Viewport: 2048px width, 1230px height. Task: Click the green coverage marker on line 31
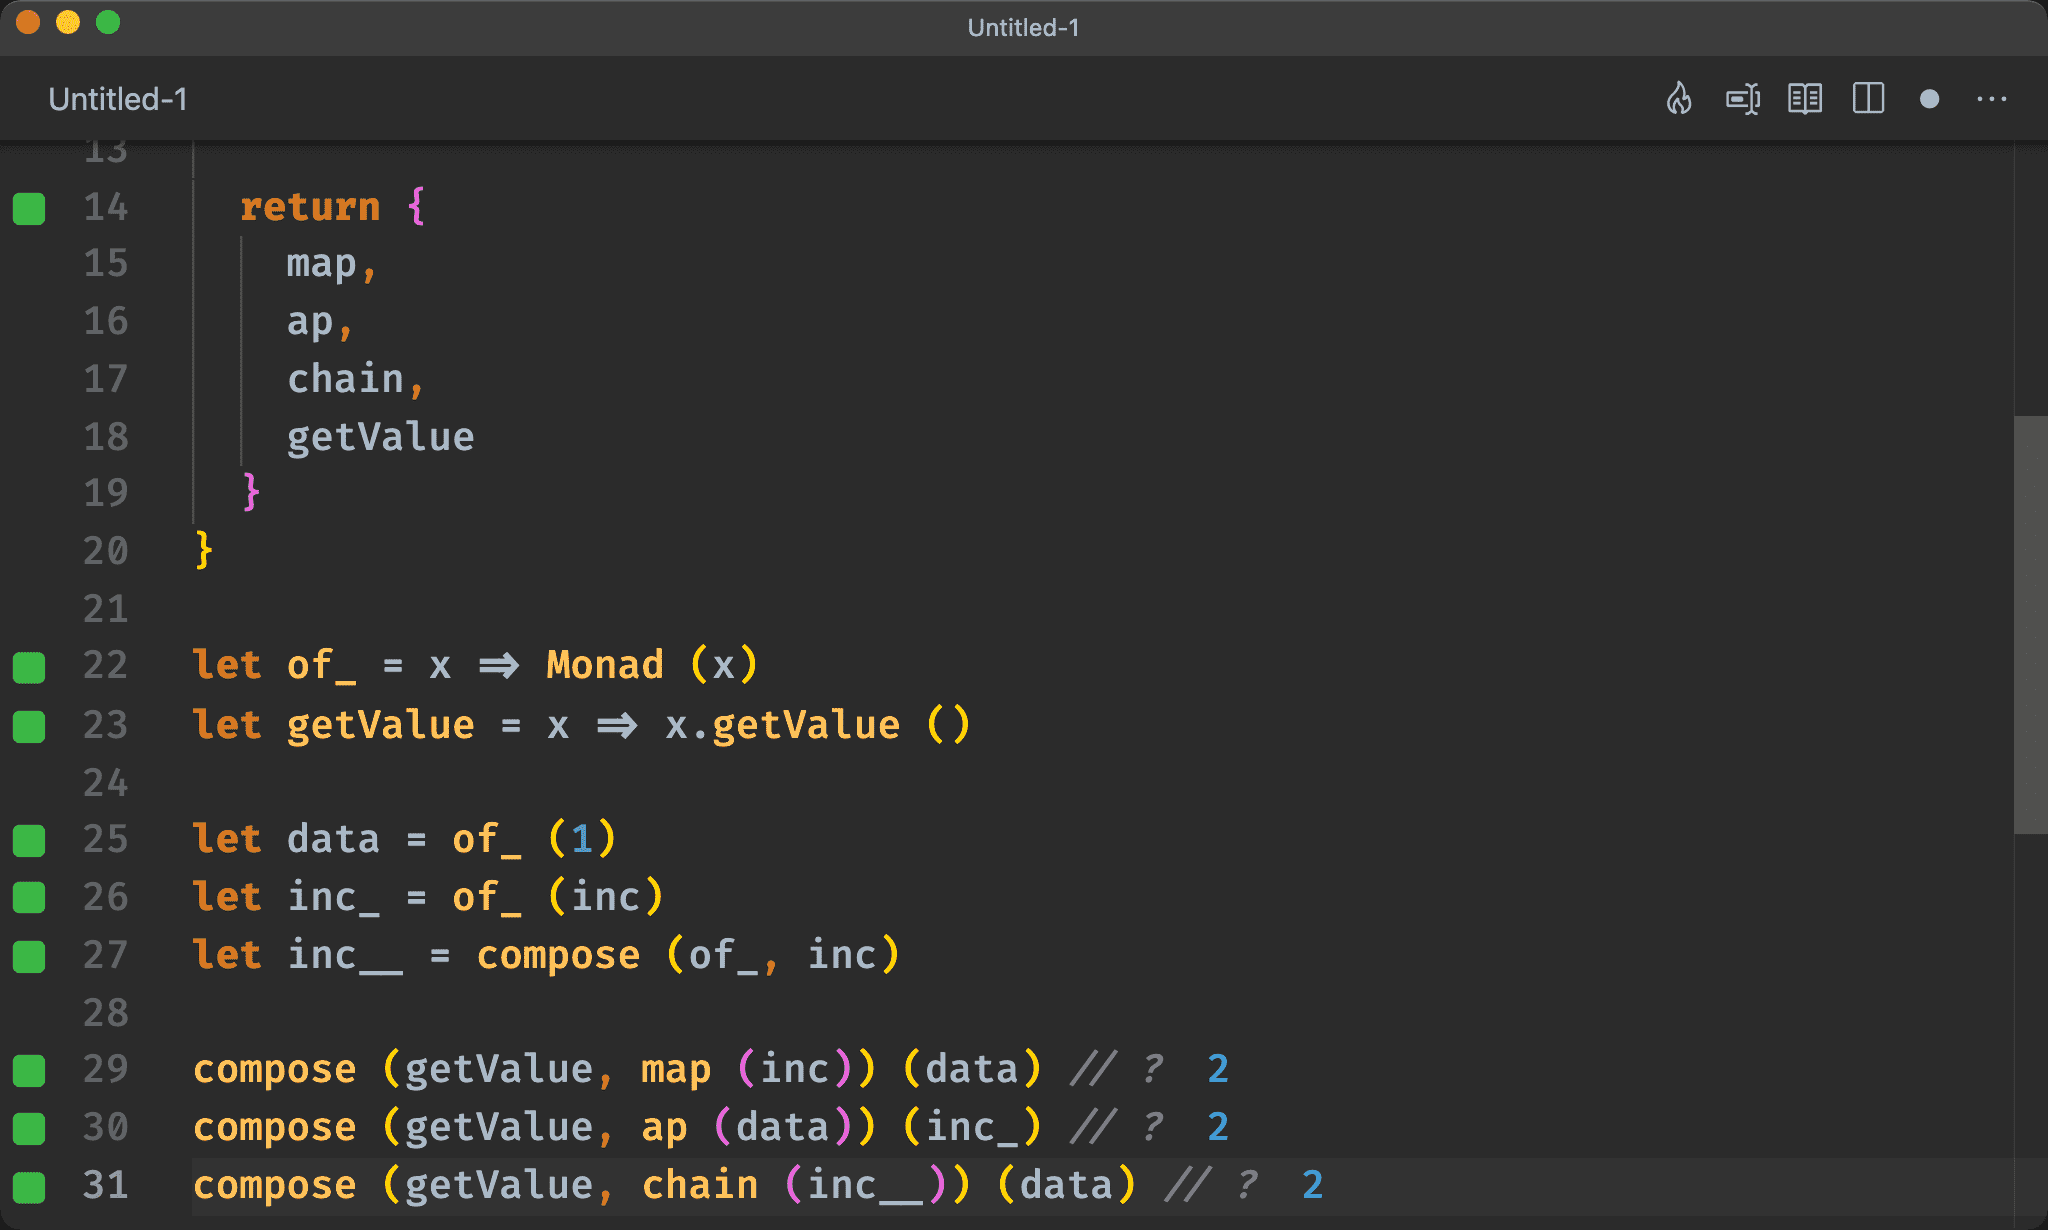pos(29,1186)
